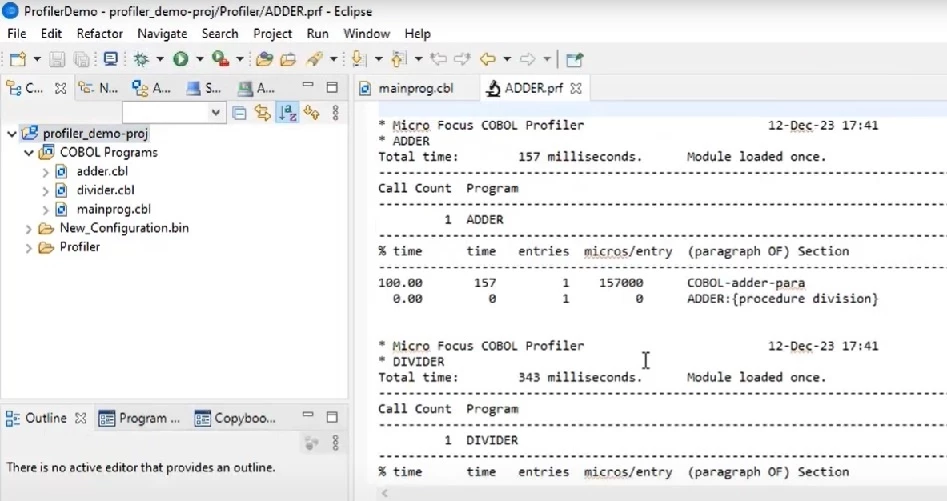Minimize the explorer view panel
Screen dimensions: 947x501
point(308,85)
